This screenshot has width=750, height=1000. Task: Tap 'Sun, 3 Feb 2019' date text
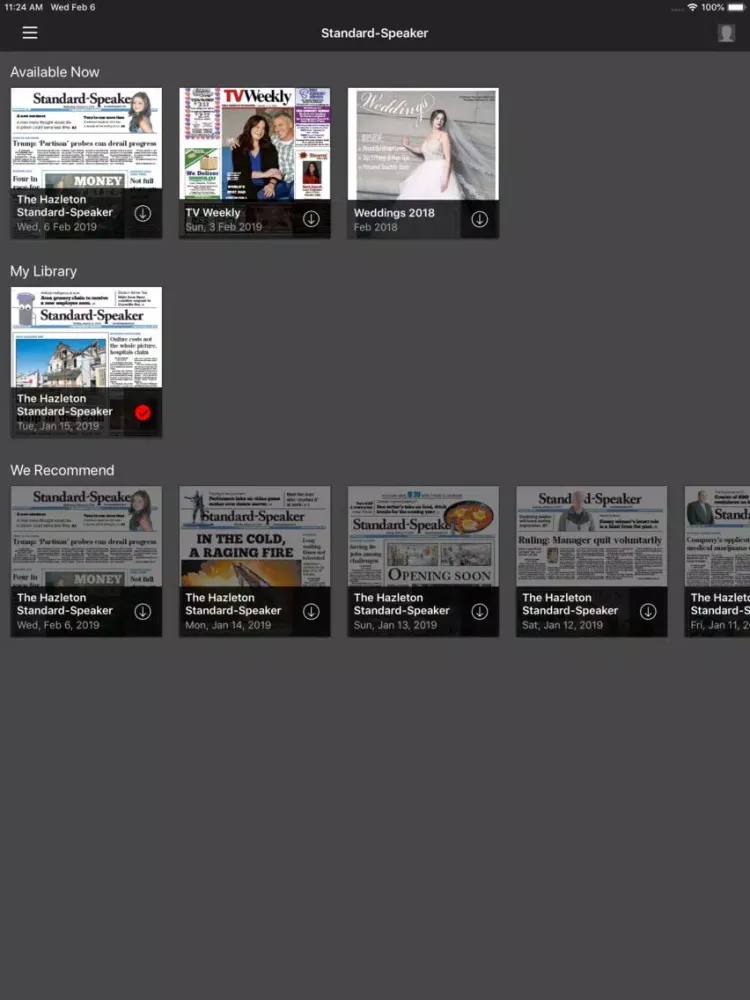(224, 227)
